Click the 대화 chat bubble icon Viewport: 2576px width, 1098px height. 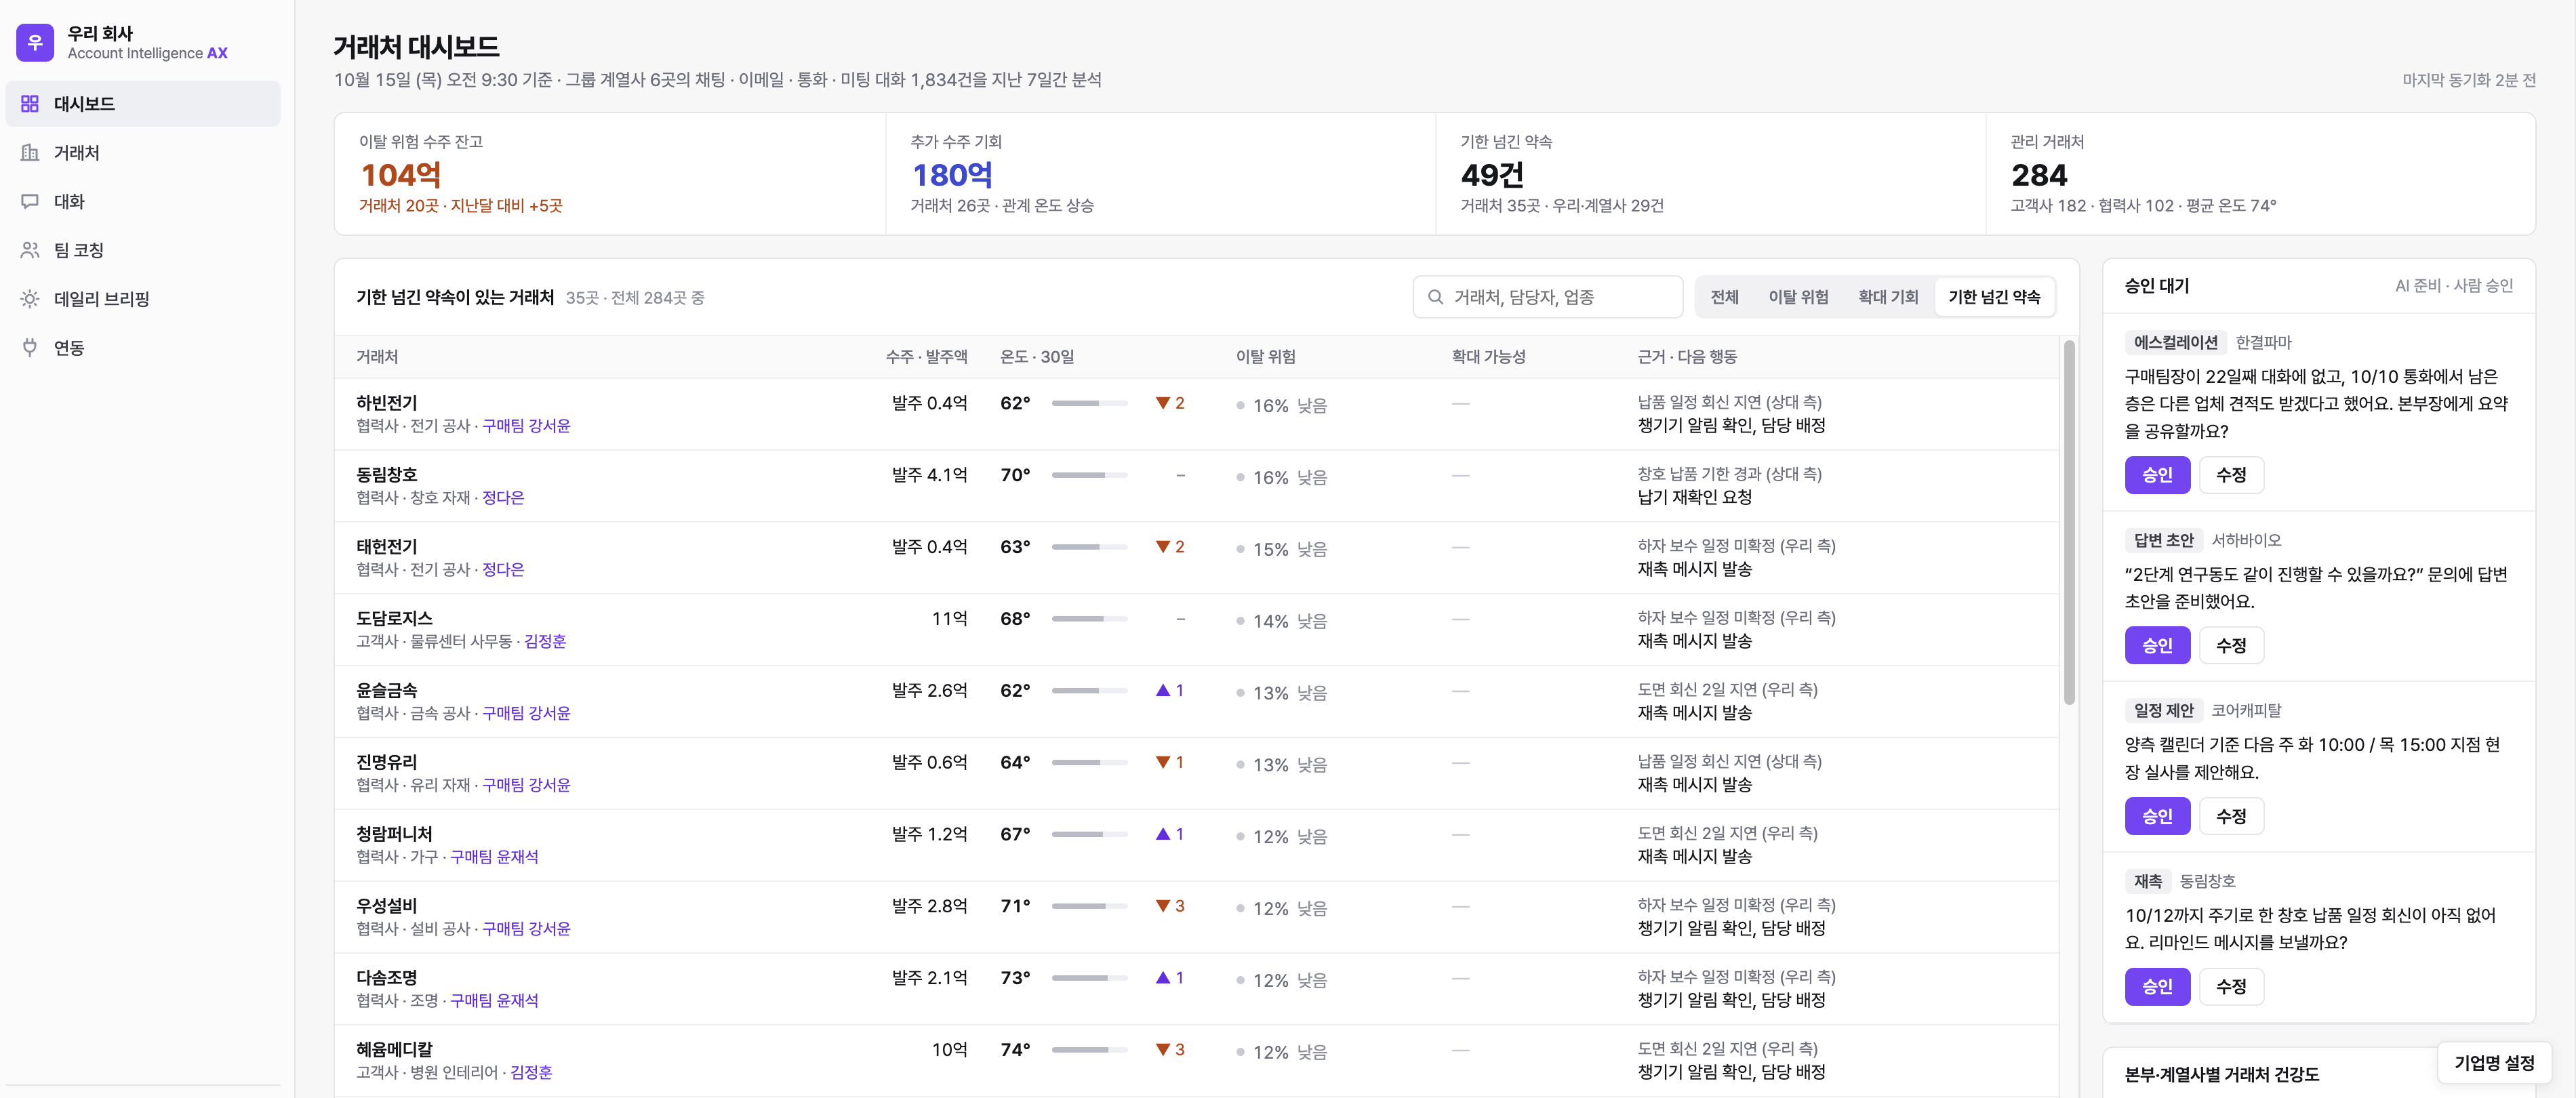pos(30,201)
